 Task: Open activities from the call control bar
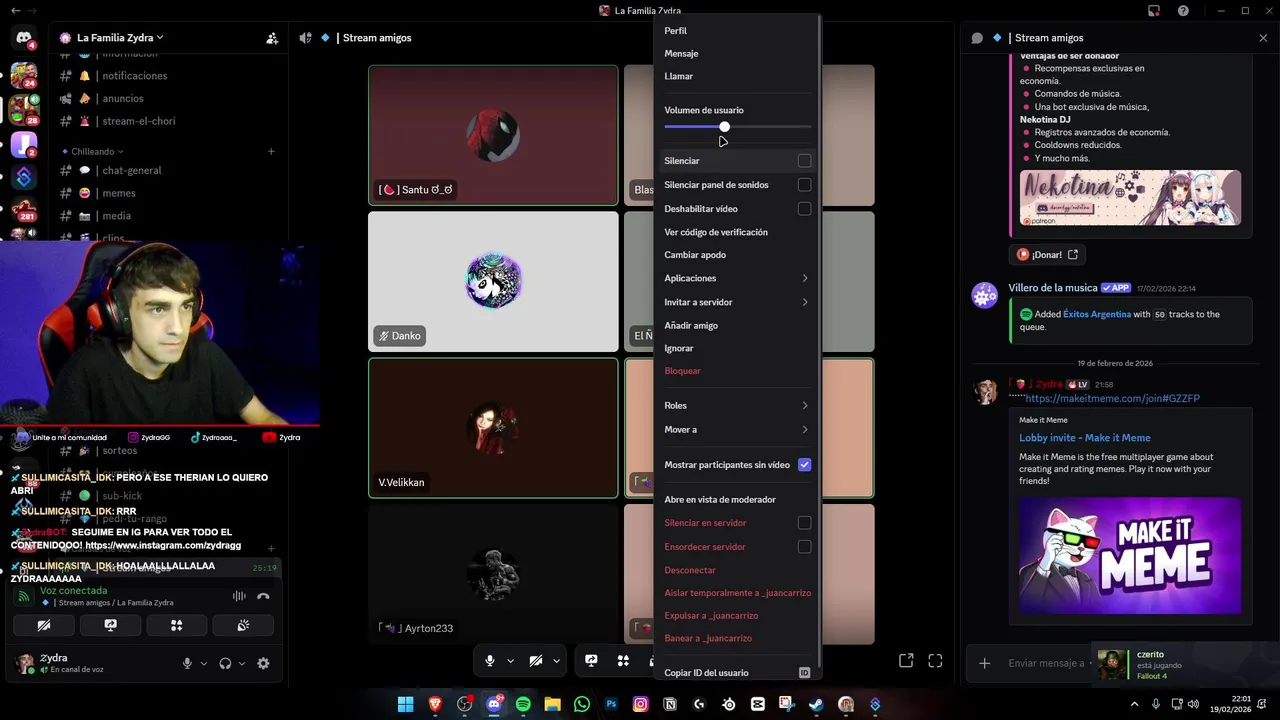623,661
